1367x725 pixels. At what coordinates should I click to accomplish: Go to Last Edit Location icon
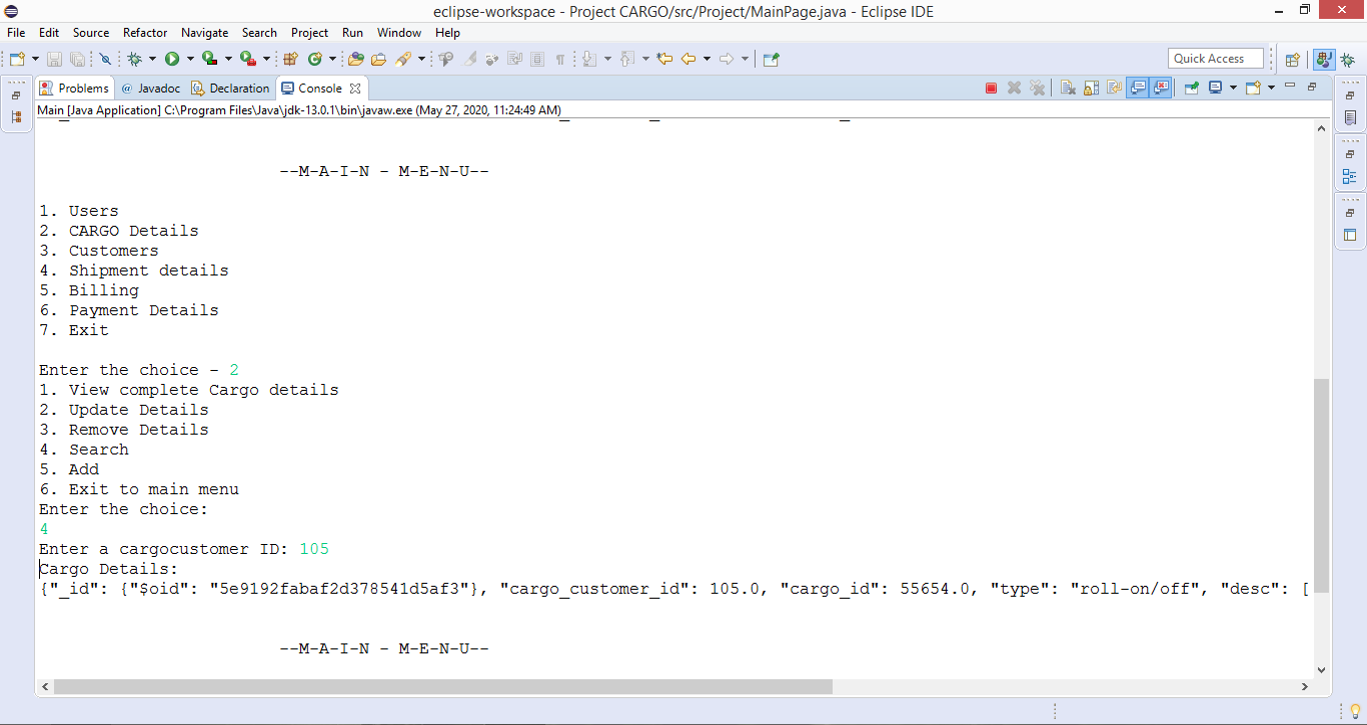664,59
